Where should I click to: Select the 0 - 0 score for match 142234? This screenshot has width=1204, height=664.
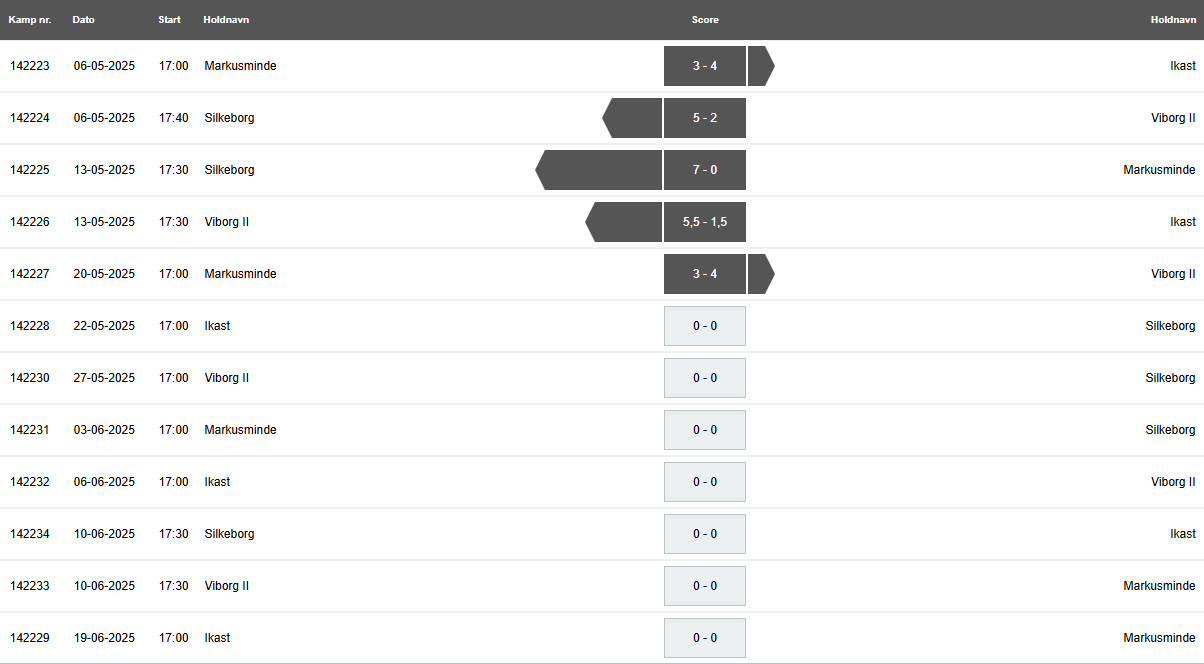[705, 534]
